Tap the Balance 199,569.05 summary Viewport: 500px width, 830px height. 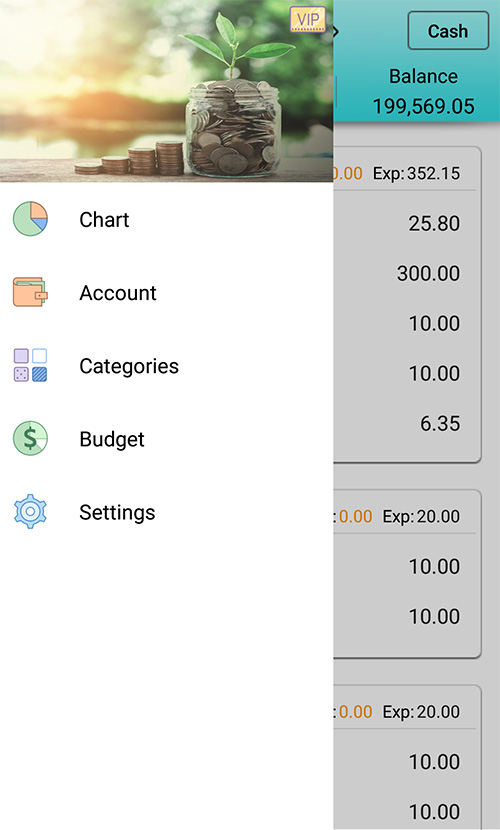pos(423,92)
